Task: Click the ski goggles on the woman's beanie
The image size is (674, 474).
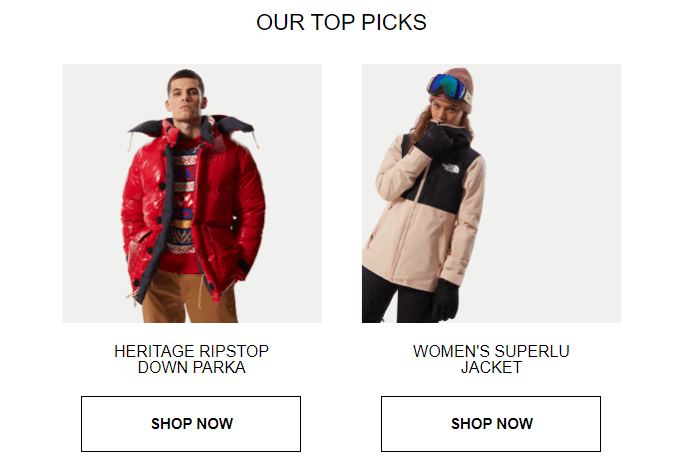Action: pyautogui.click(x=448, y=87)
